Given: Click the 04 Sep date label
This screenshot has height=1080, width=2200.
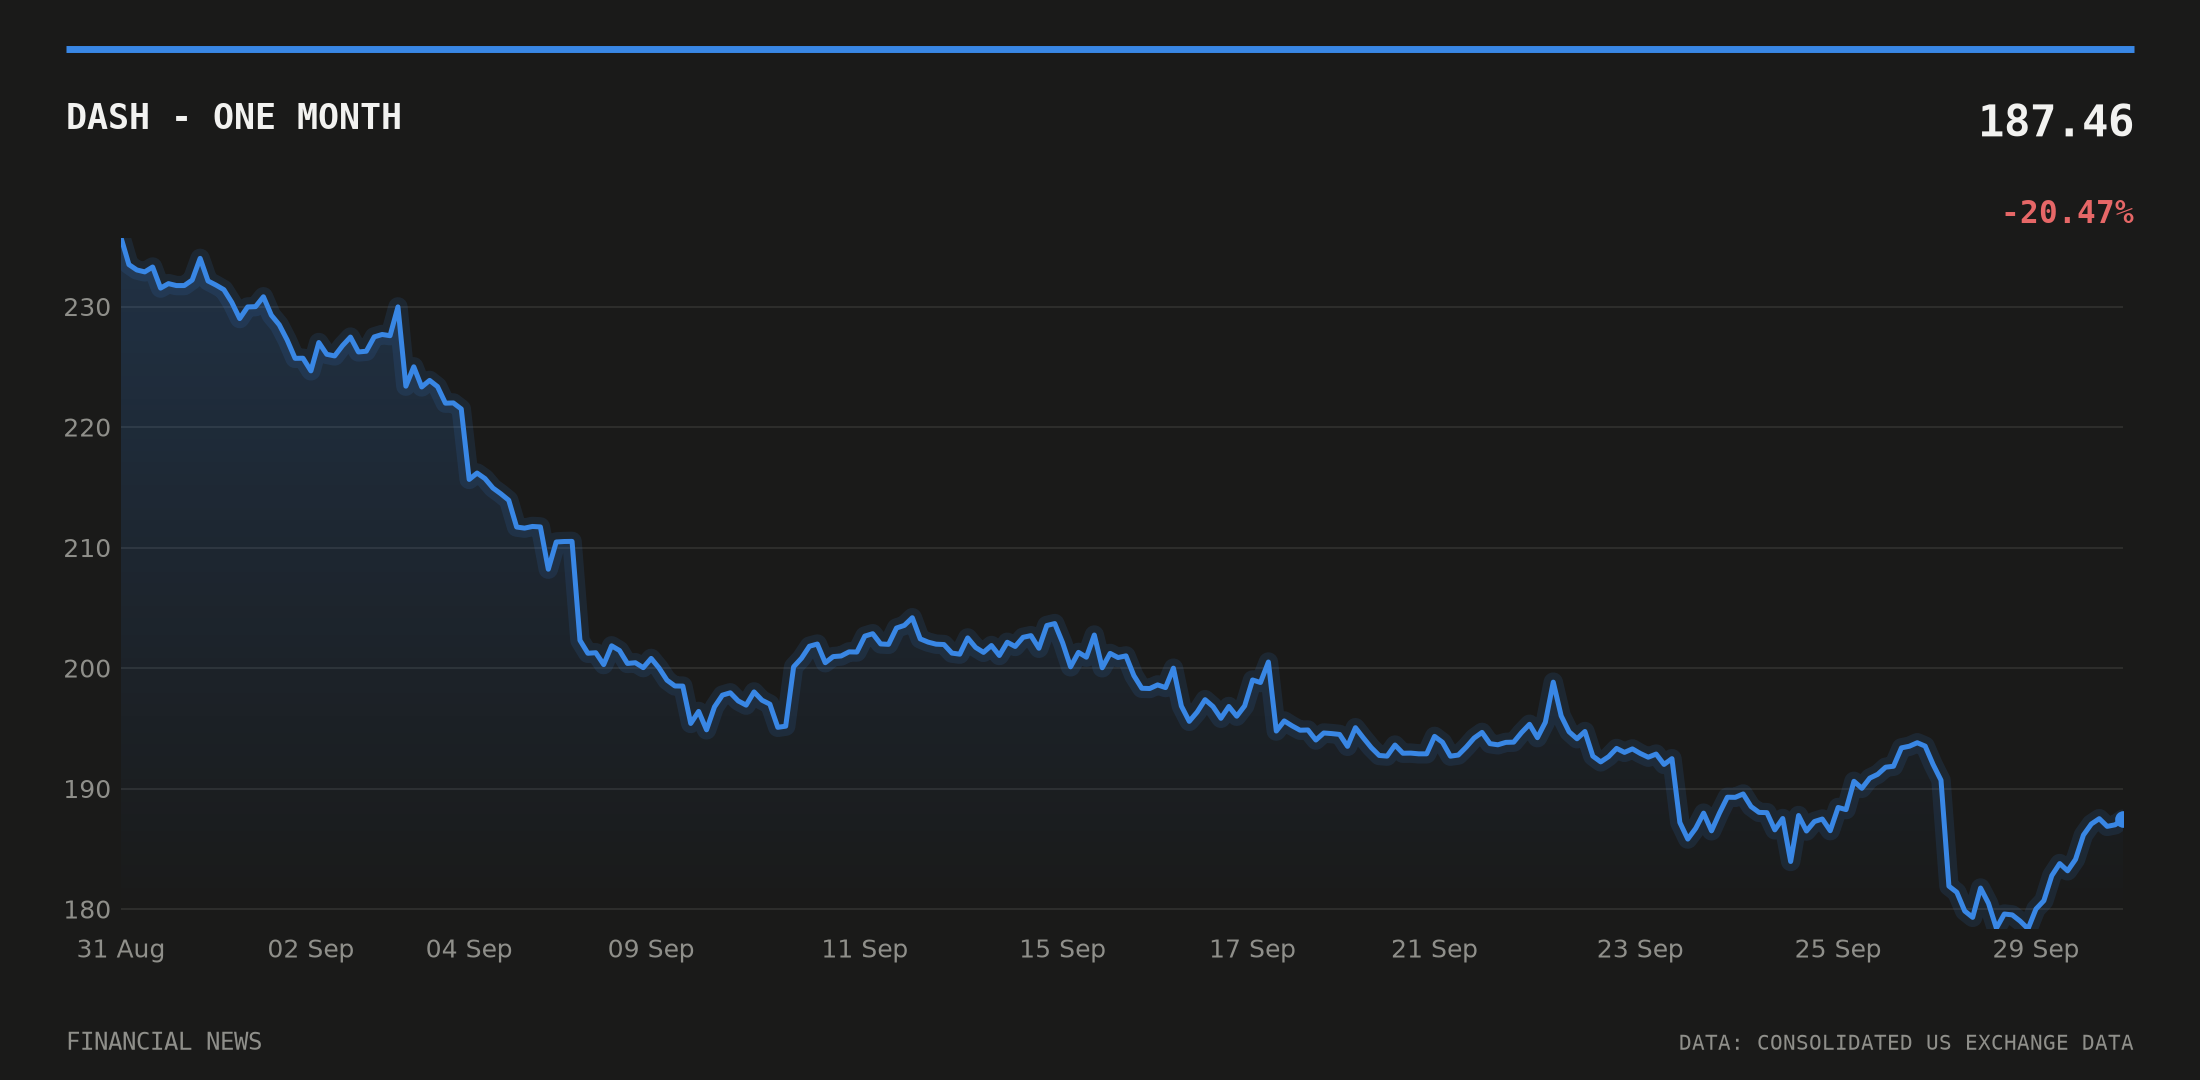Looking at the screenshot, I should (469, 949).
